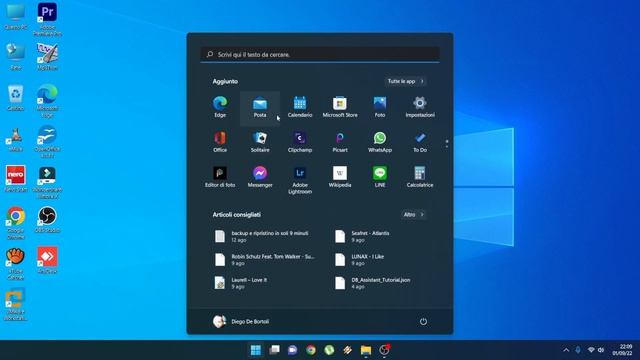Launch the To Do app

click(420, 142)
